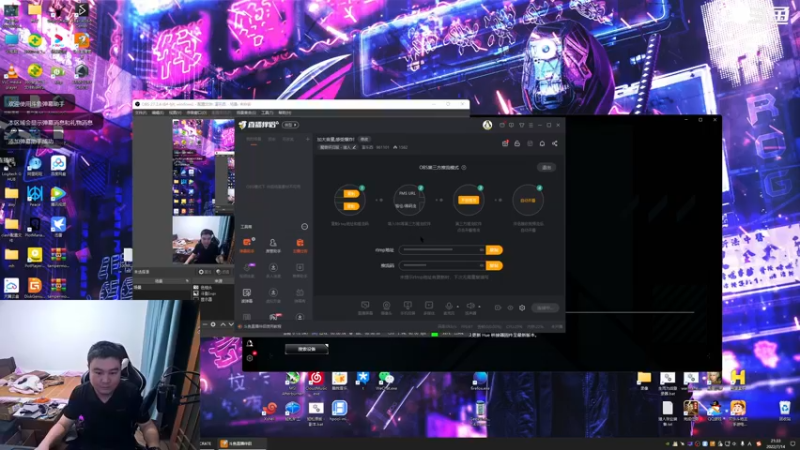Open the NetEase CloudMusic desktop icon

(316, 383)
